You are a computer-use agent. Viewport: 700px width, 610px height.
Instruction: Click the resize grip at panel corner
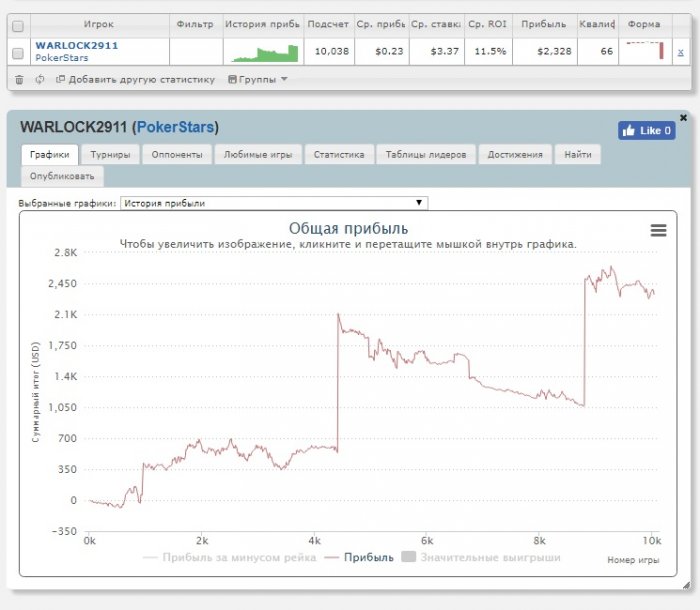pyautogui.click(x=686, y=585)
